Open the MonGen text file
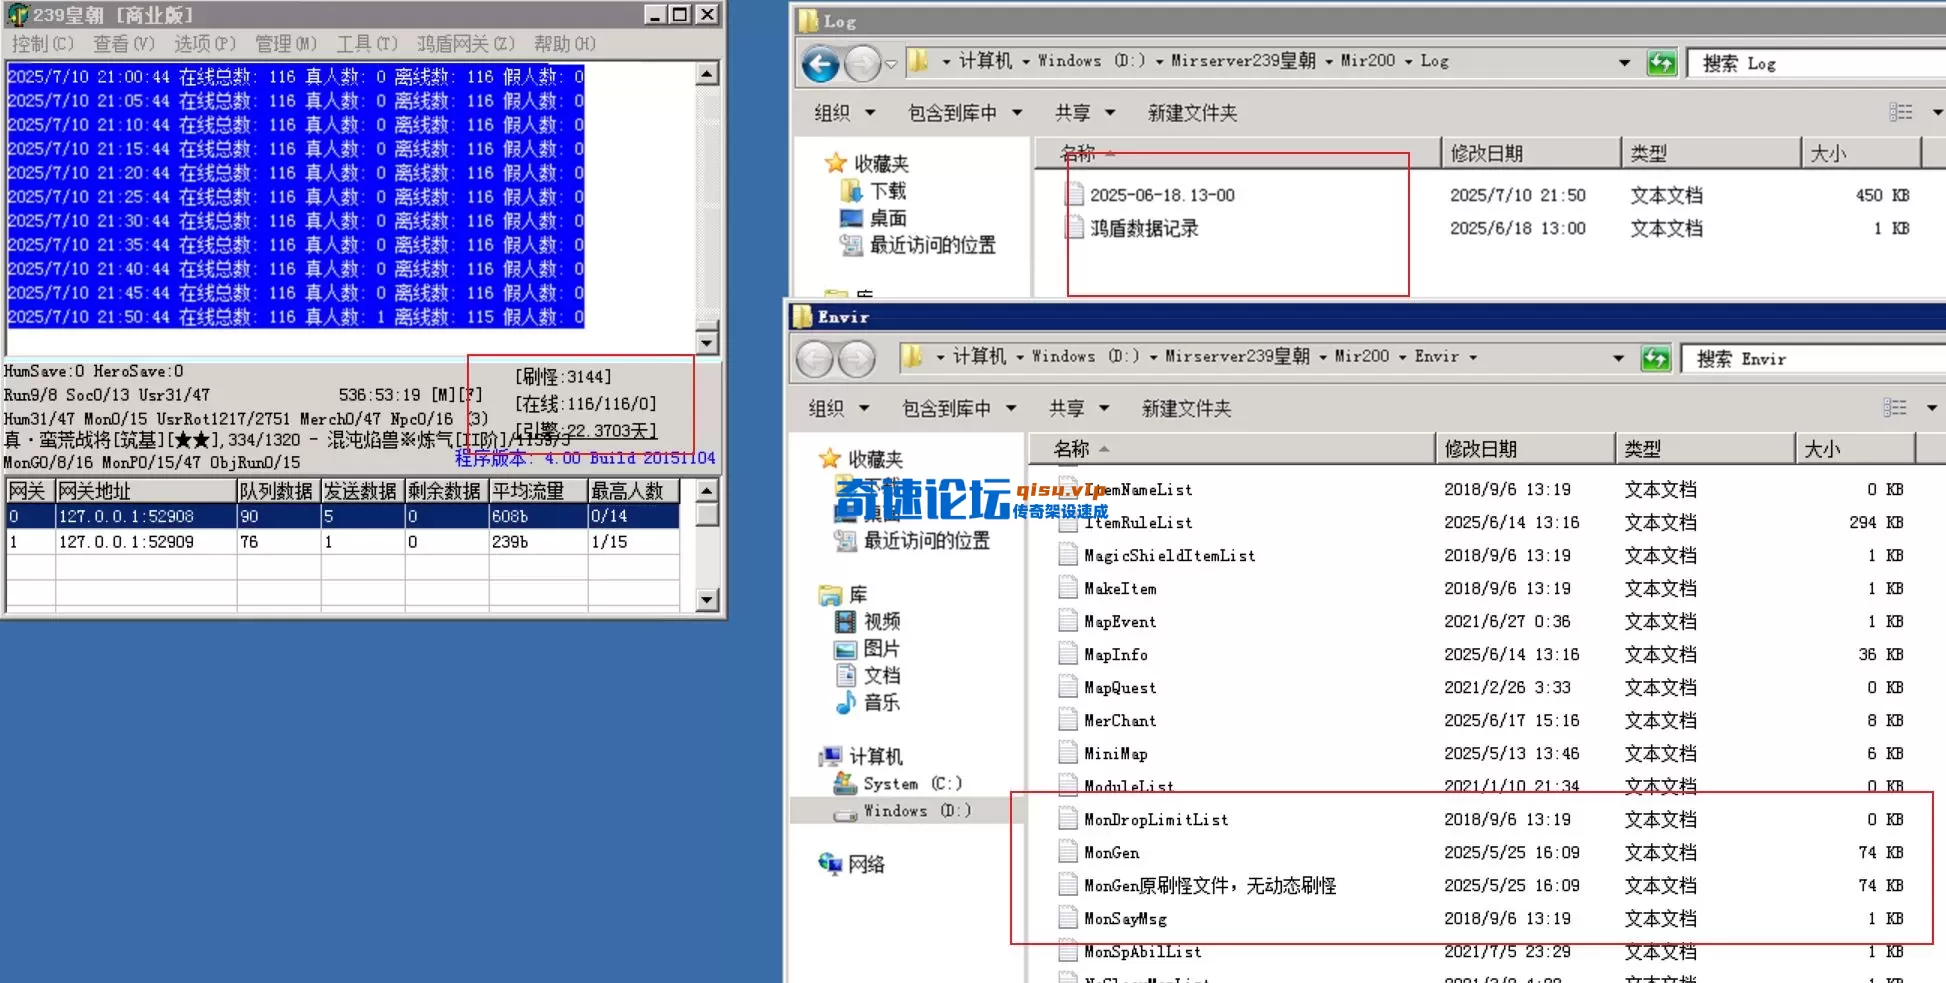Image resolution: width=1946 pixels, height=983 pixels. point(1110,852)
